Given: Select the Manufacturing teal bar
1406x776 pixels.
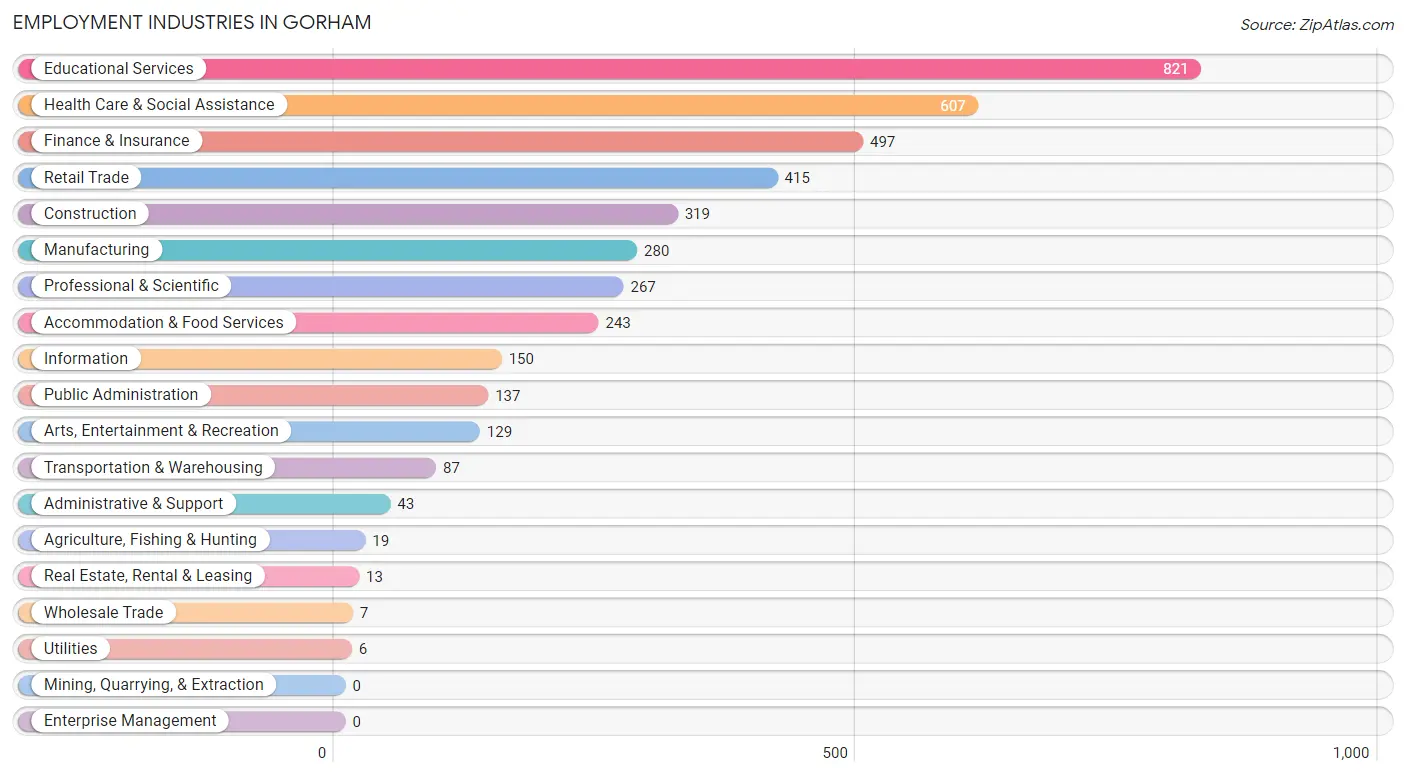Looking at the screenshot, I should 327,250.
